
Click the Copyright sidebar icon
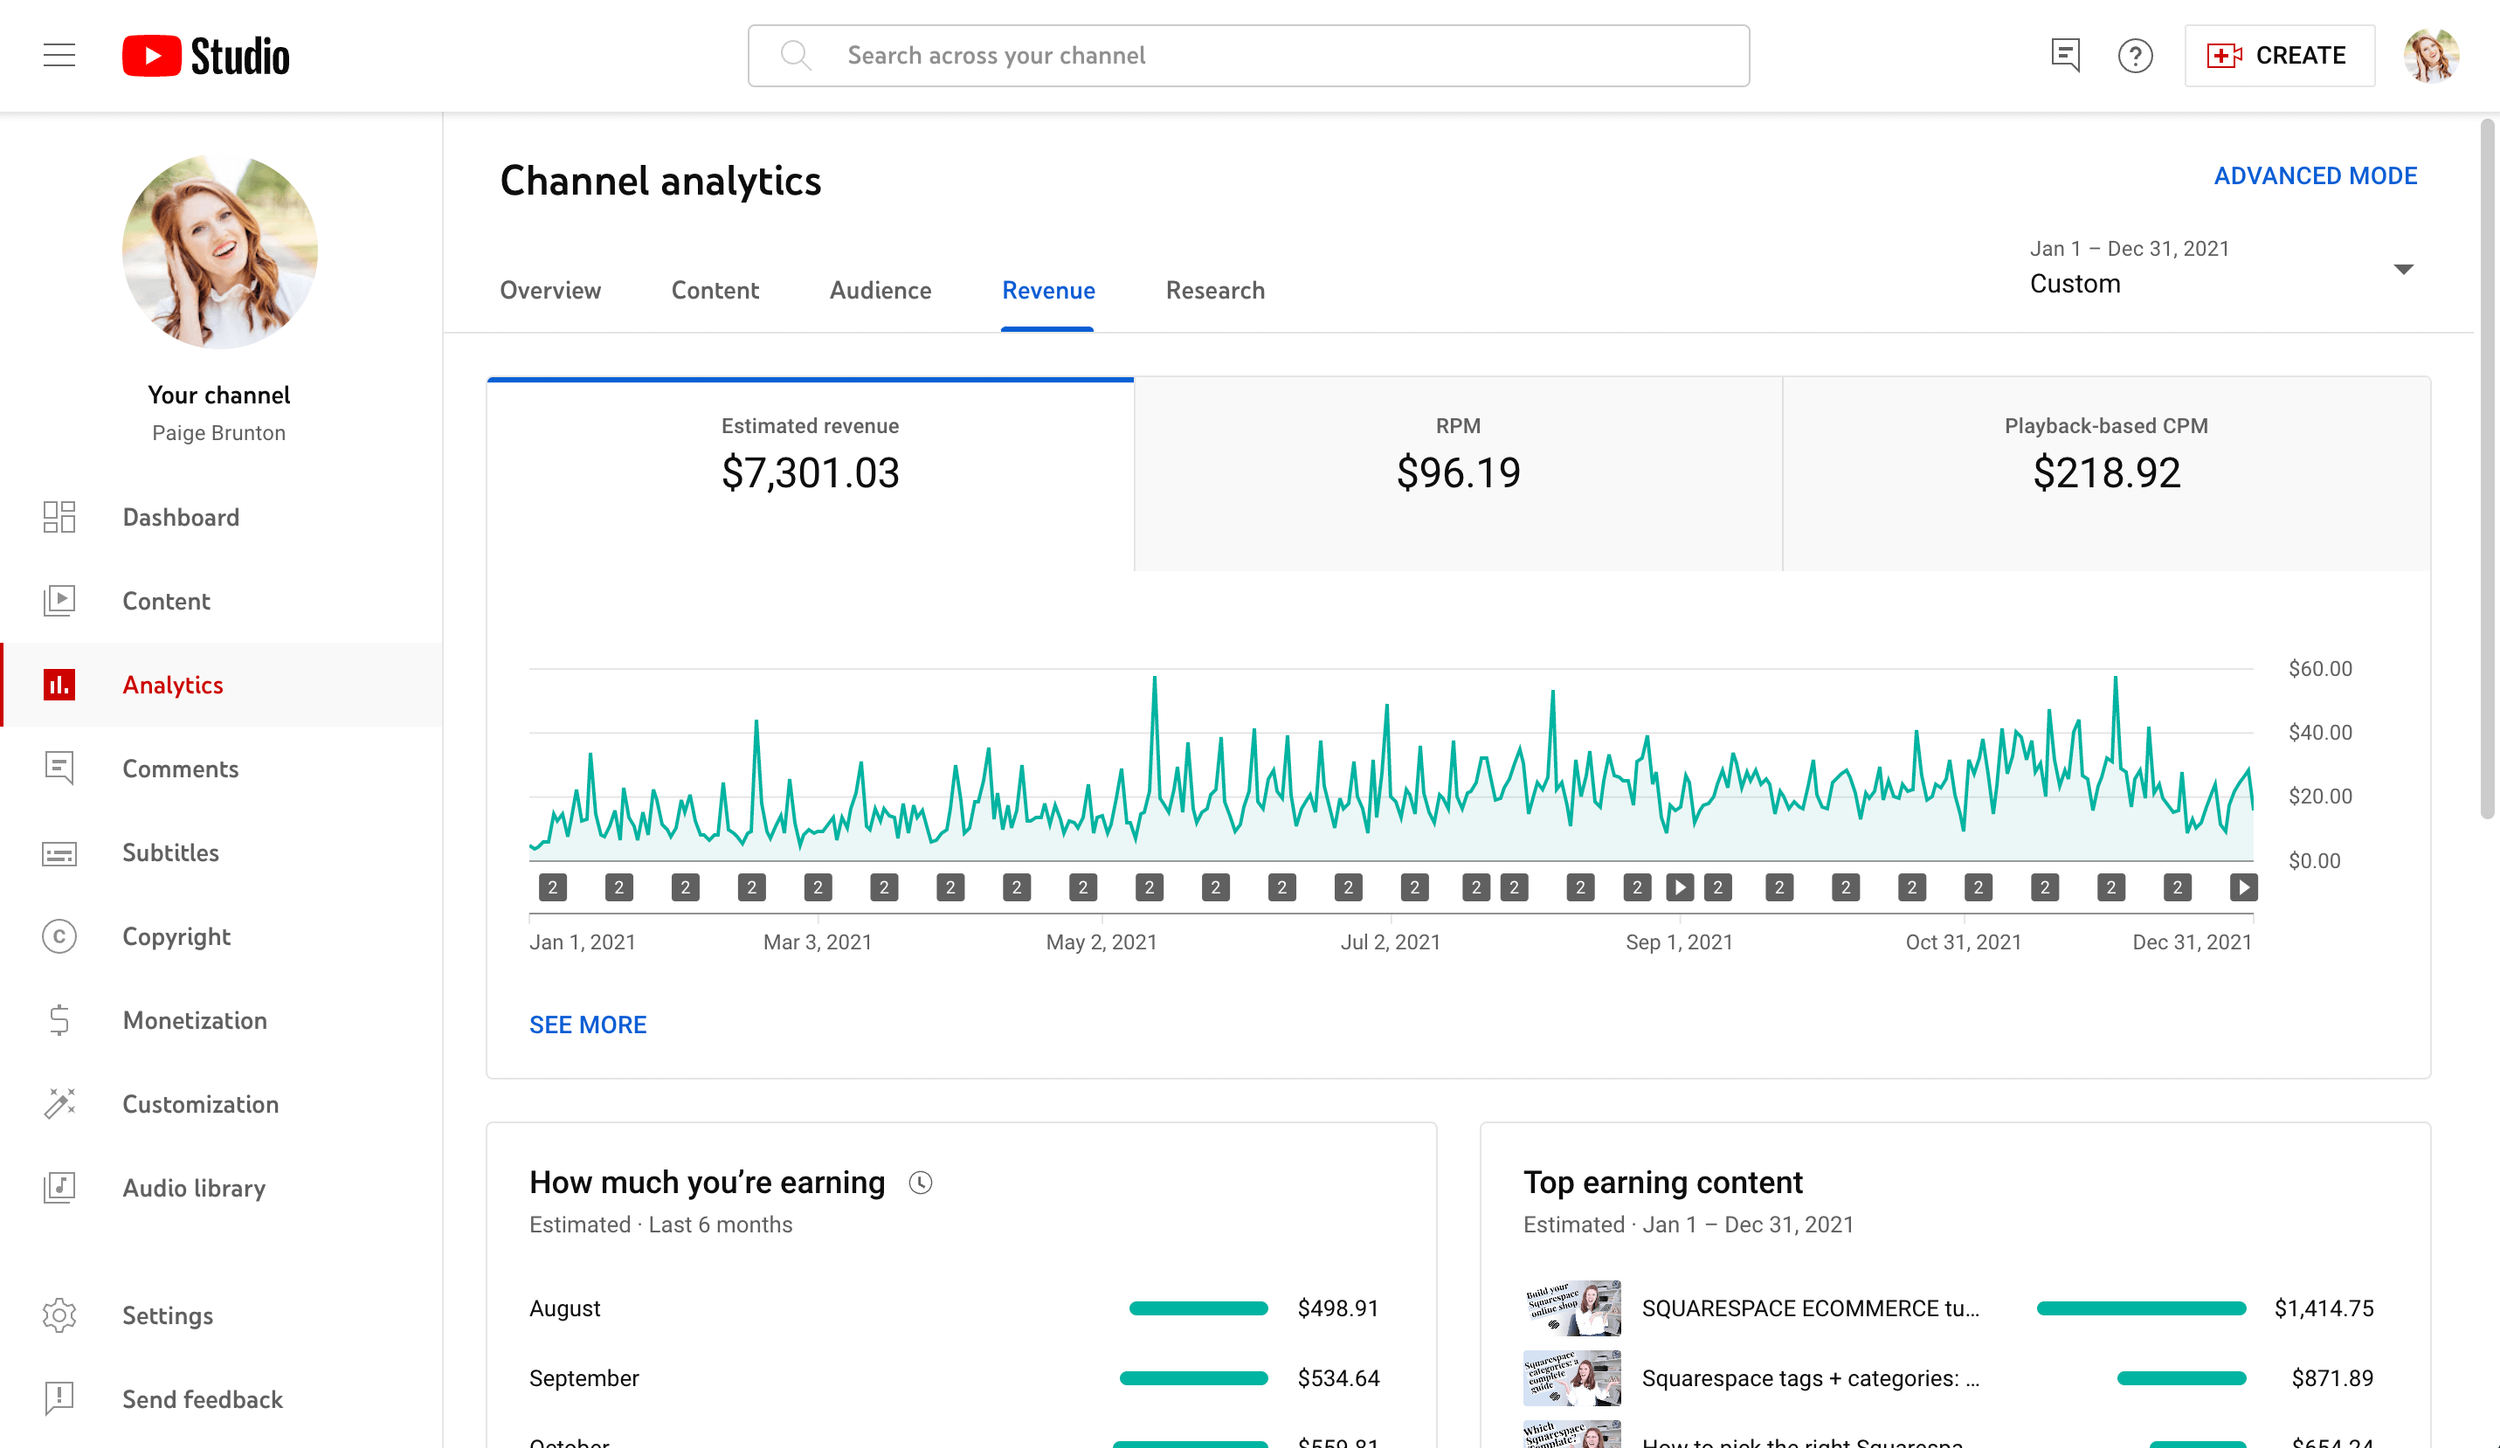59,936
